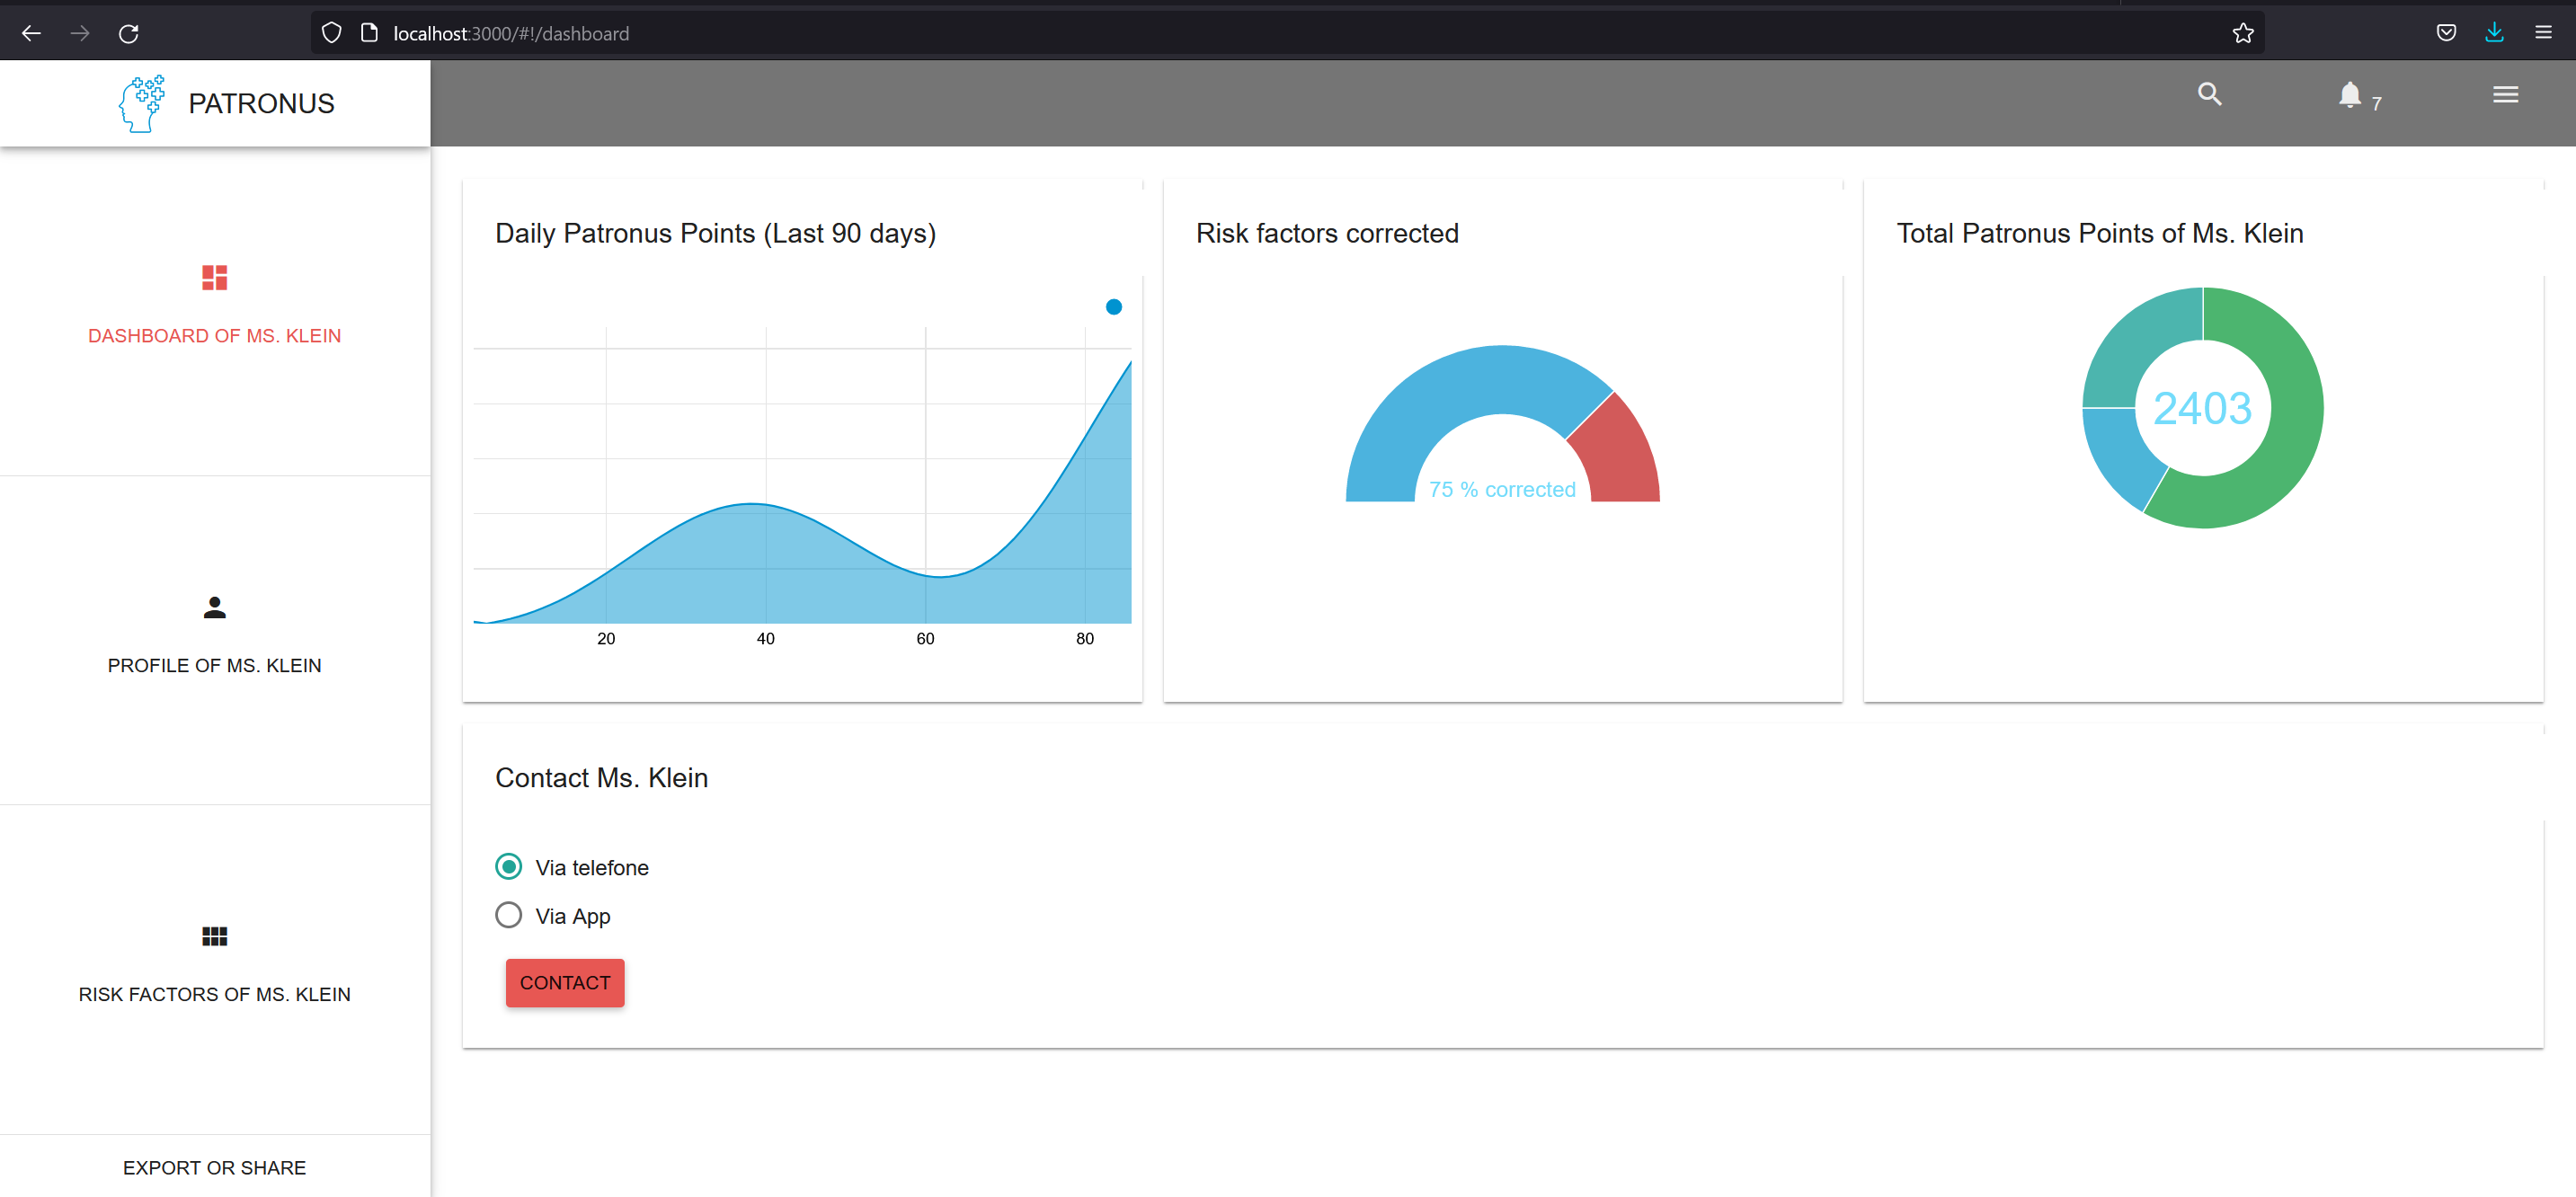Open browser downloads arrow icon
This screenshot has height=1197, width=2576.
[x=2494, y=33]
